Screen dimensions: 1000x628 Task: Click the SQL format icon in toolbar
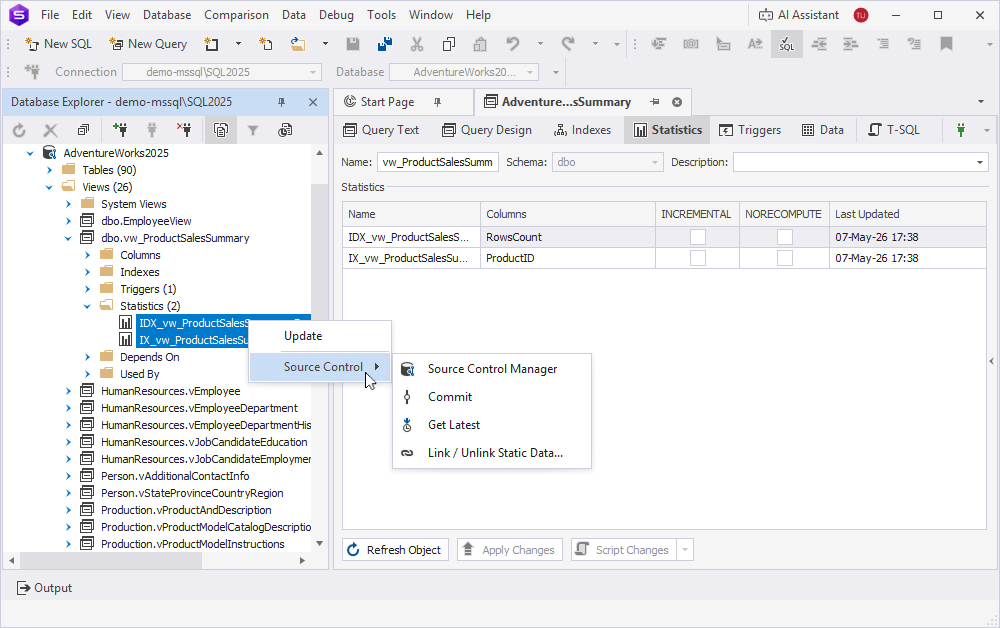(x=787, y=44)
